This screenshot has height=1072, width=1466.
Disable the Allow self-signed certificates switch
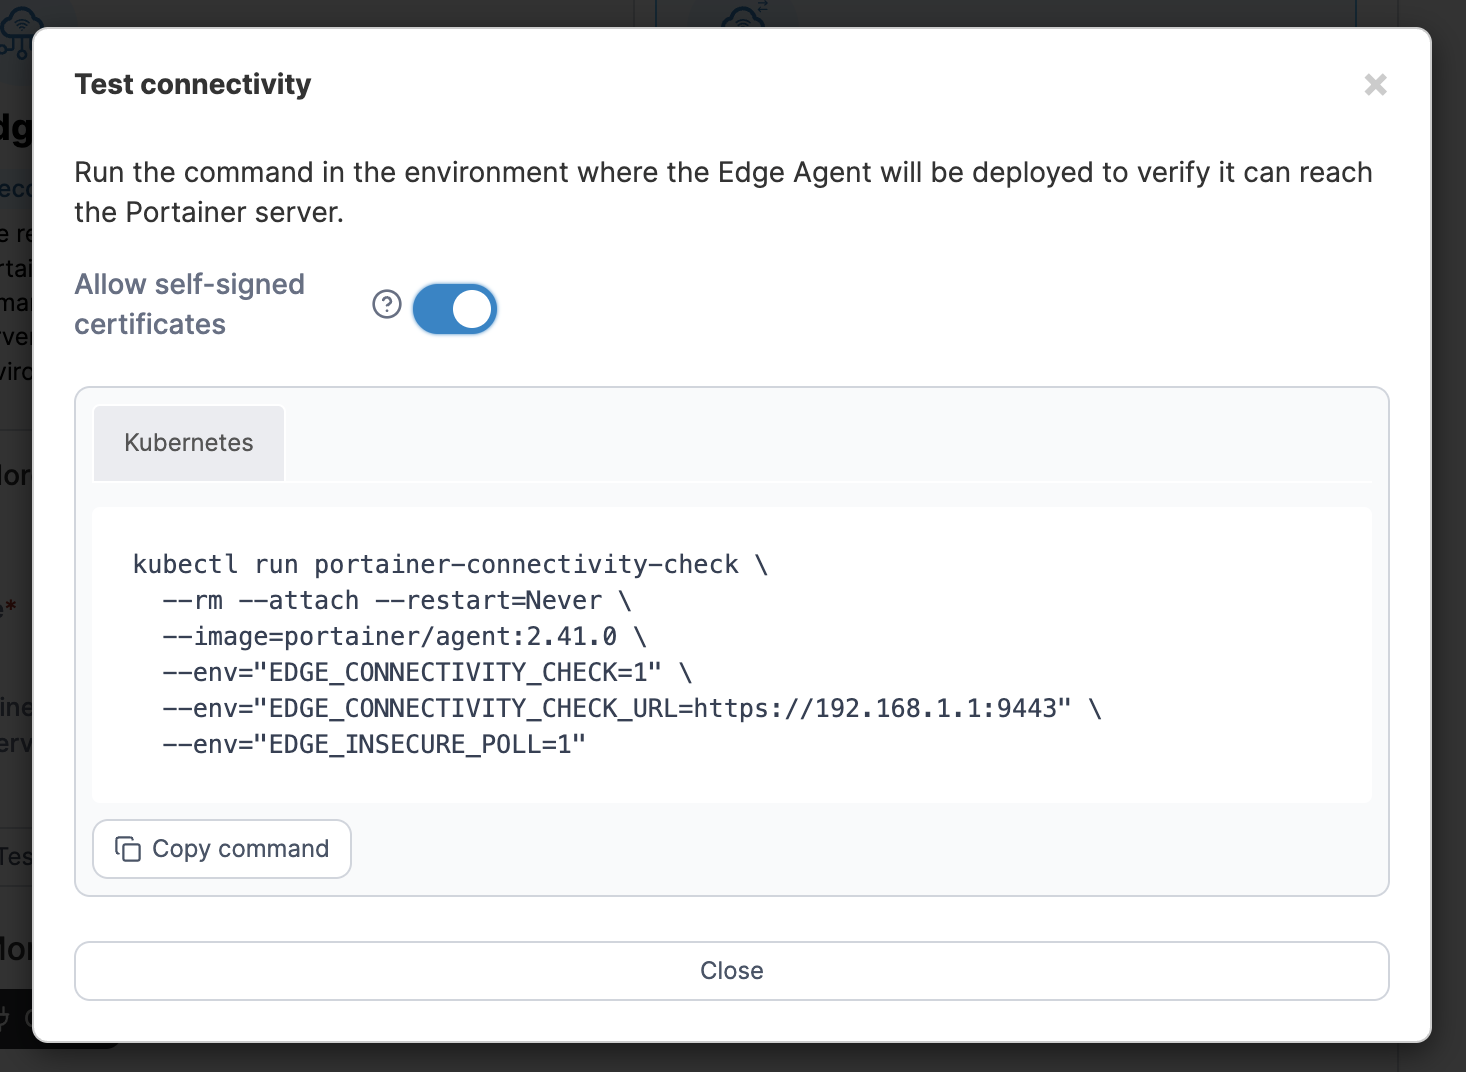(x=455, y=309)
